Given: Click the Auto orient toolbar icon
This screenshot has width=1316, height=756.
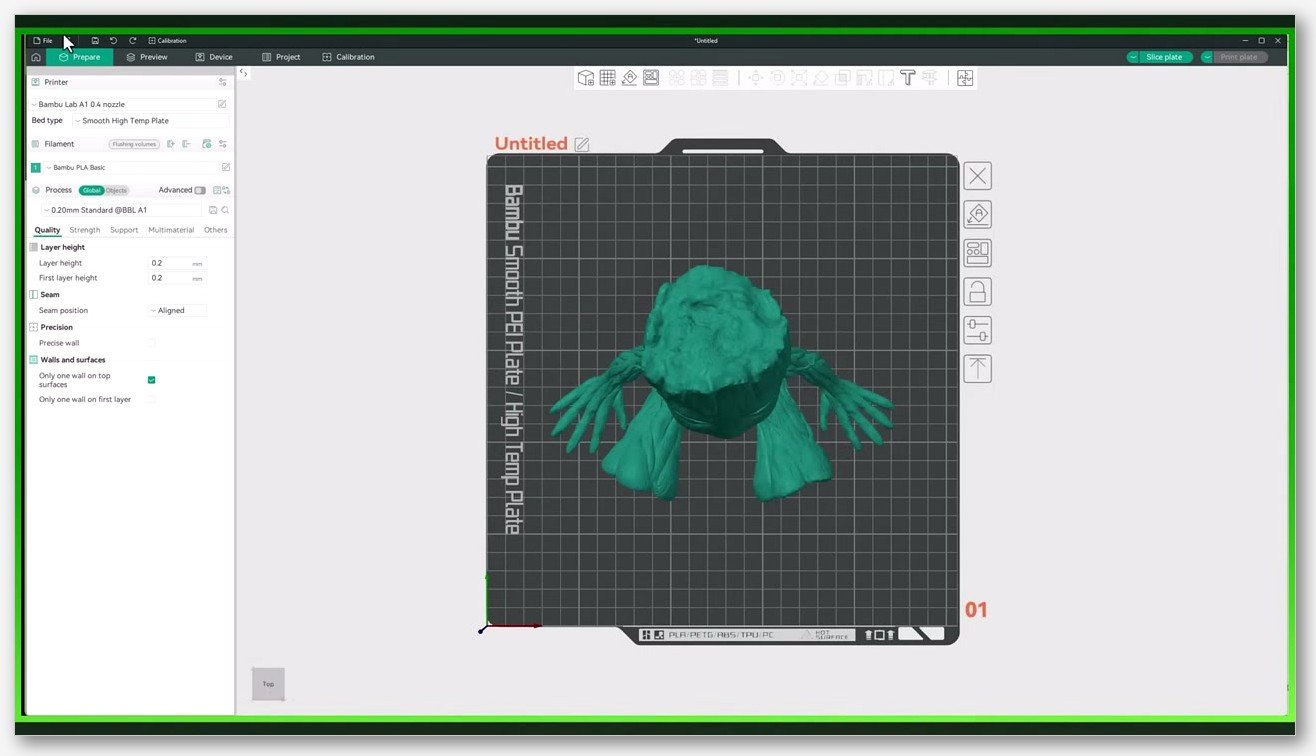Looking at the screenshot, I should [x=629, y=78].
